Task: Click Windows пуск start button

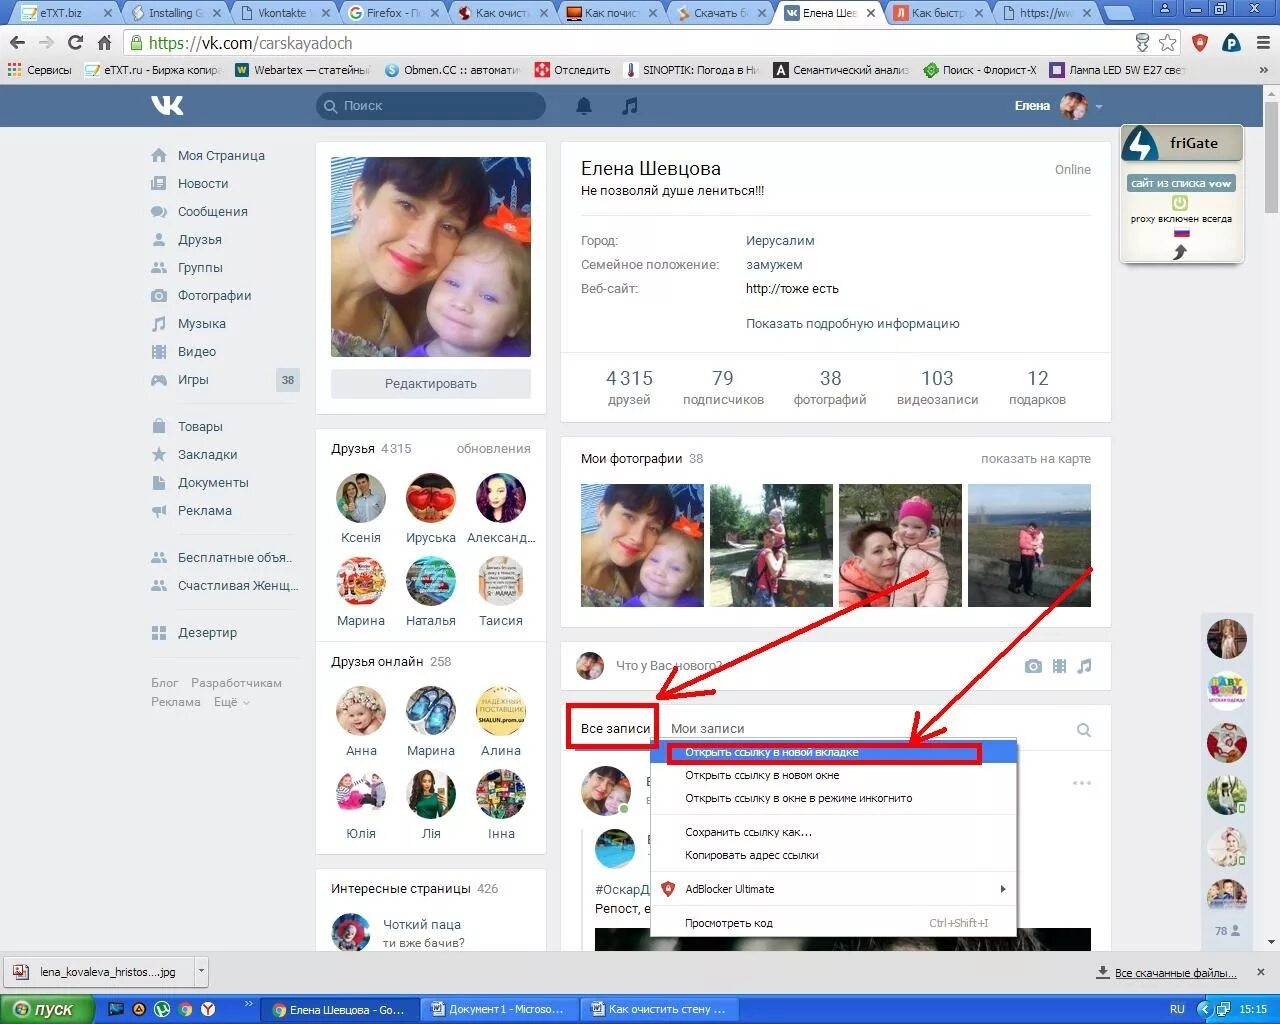Action: pyautogui.click(x=47, y=1009)
